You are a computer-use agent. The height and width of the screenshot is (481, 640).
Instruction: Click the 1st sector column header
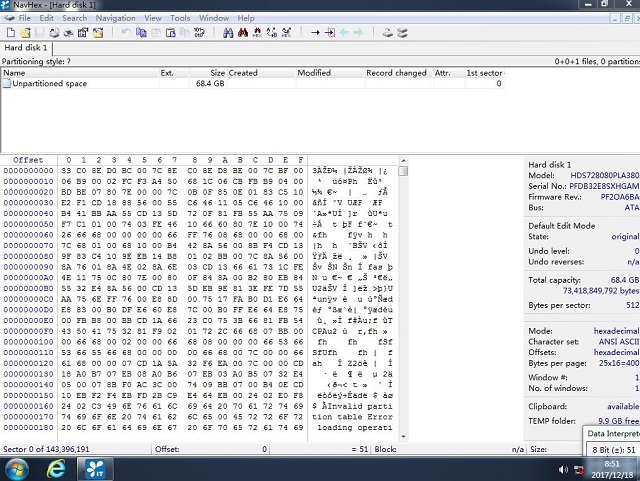pos(484,73)
